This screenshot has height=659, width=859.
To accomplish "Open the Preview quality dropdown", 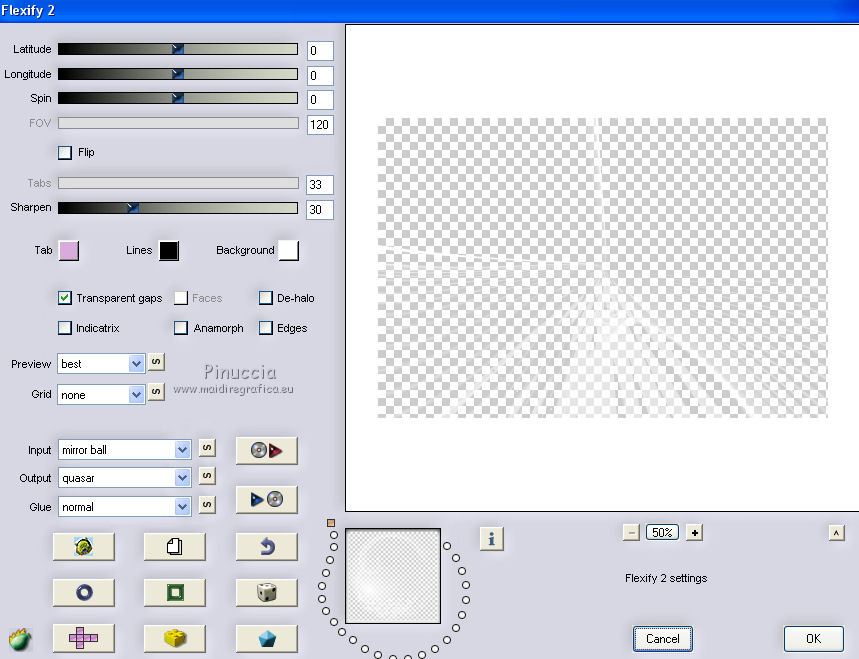I will 101,364.
